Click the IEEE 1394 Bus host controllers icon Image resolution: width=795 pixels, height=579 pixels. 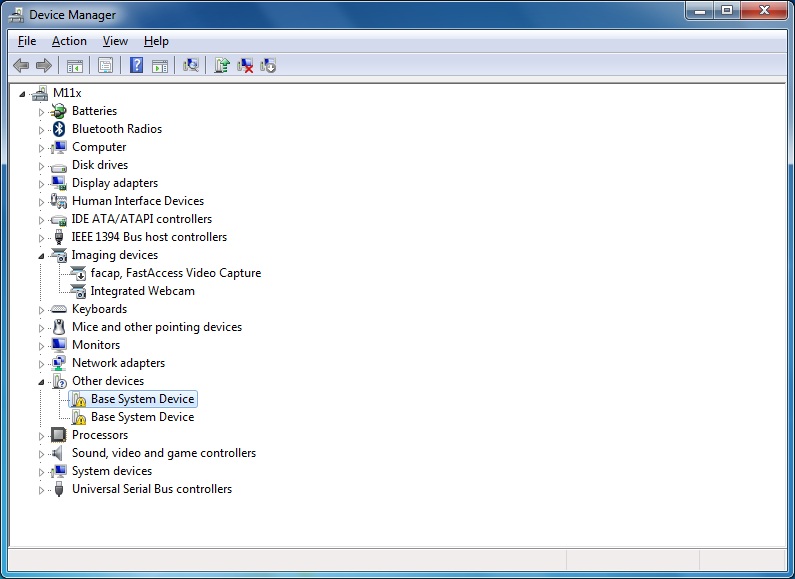[59, 237]
